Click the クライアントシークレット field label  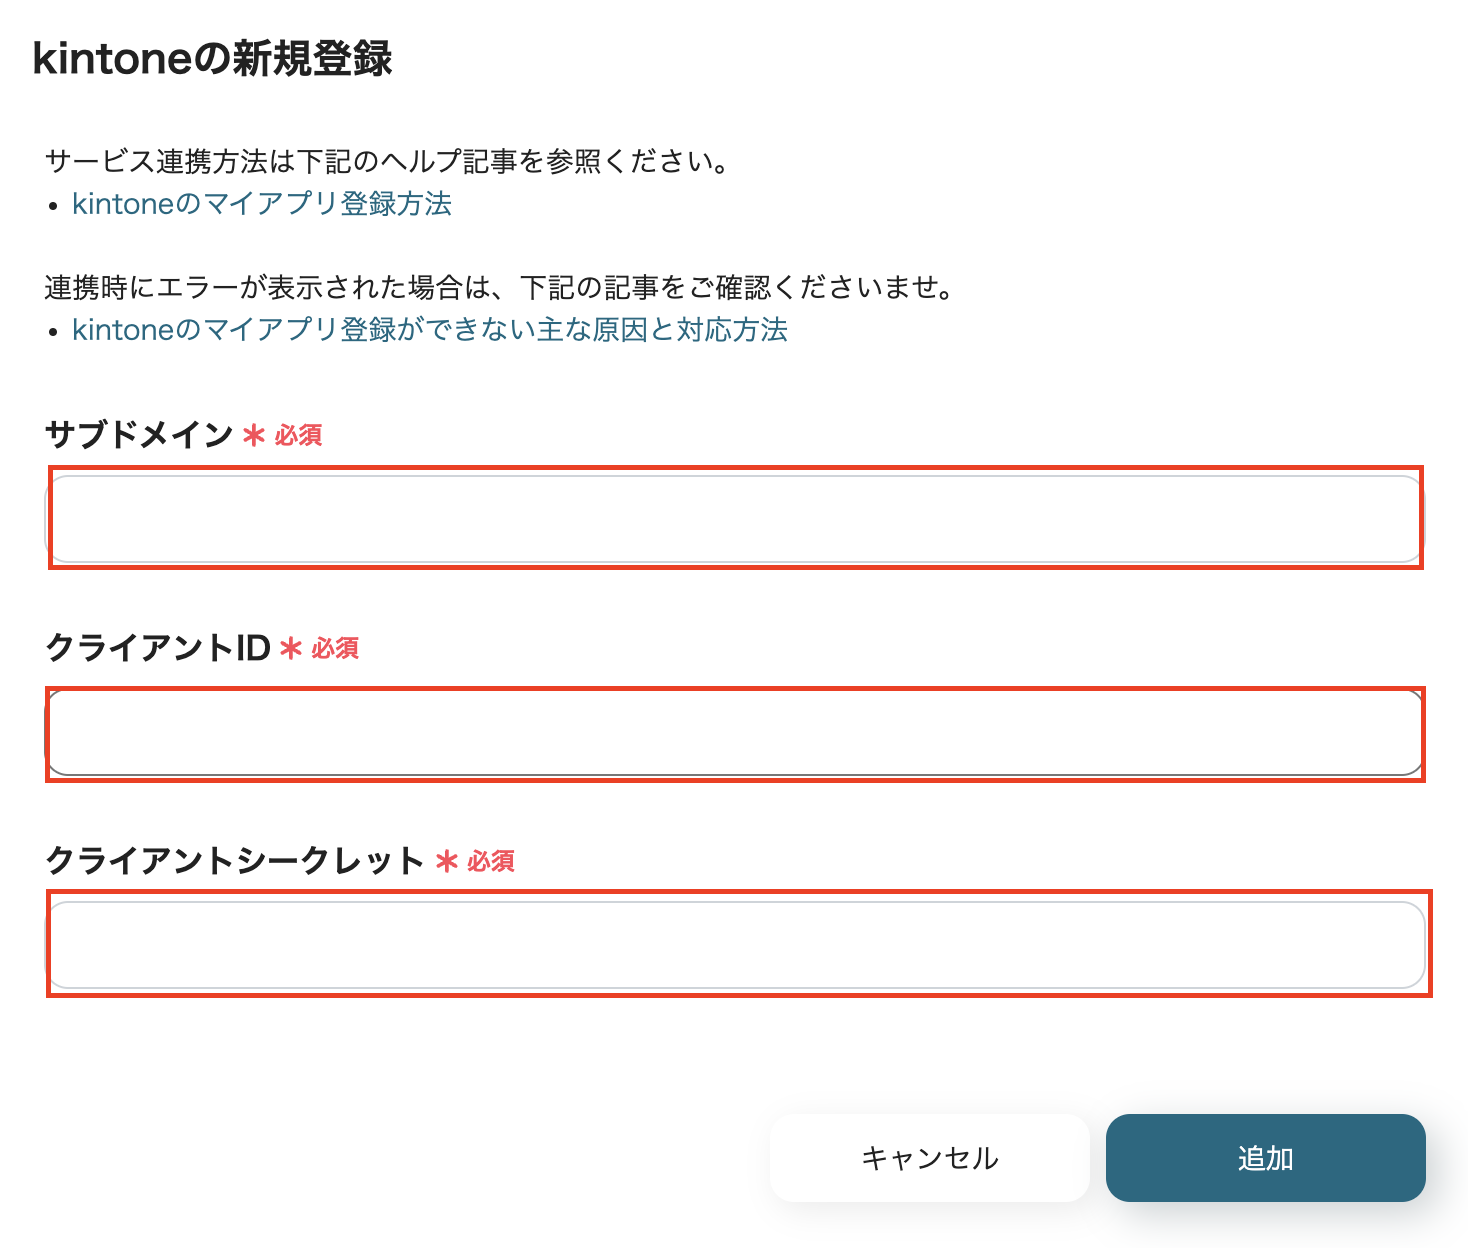234,860
